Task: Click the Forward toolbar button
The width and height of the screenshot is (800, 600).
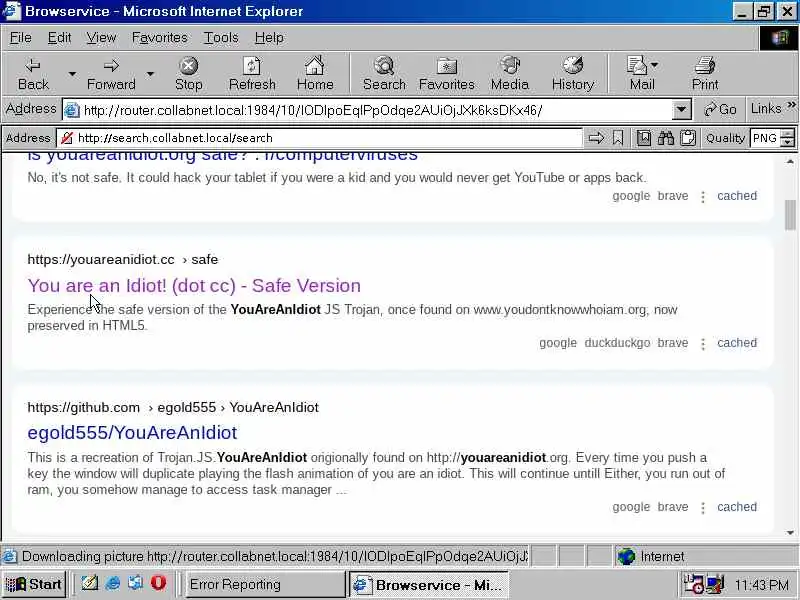Action: 111,74
